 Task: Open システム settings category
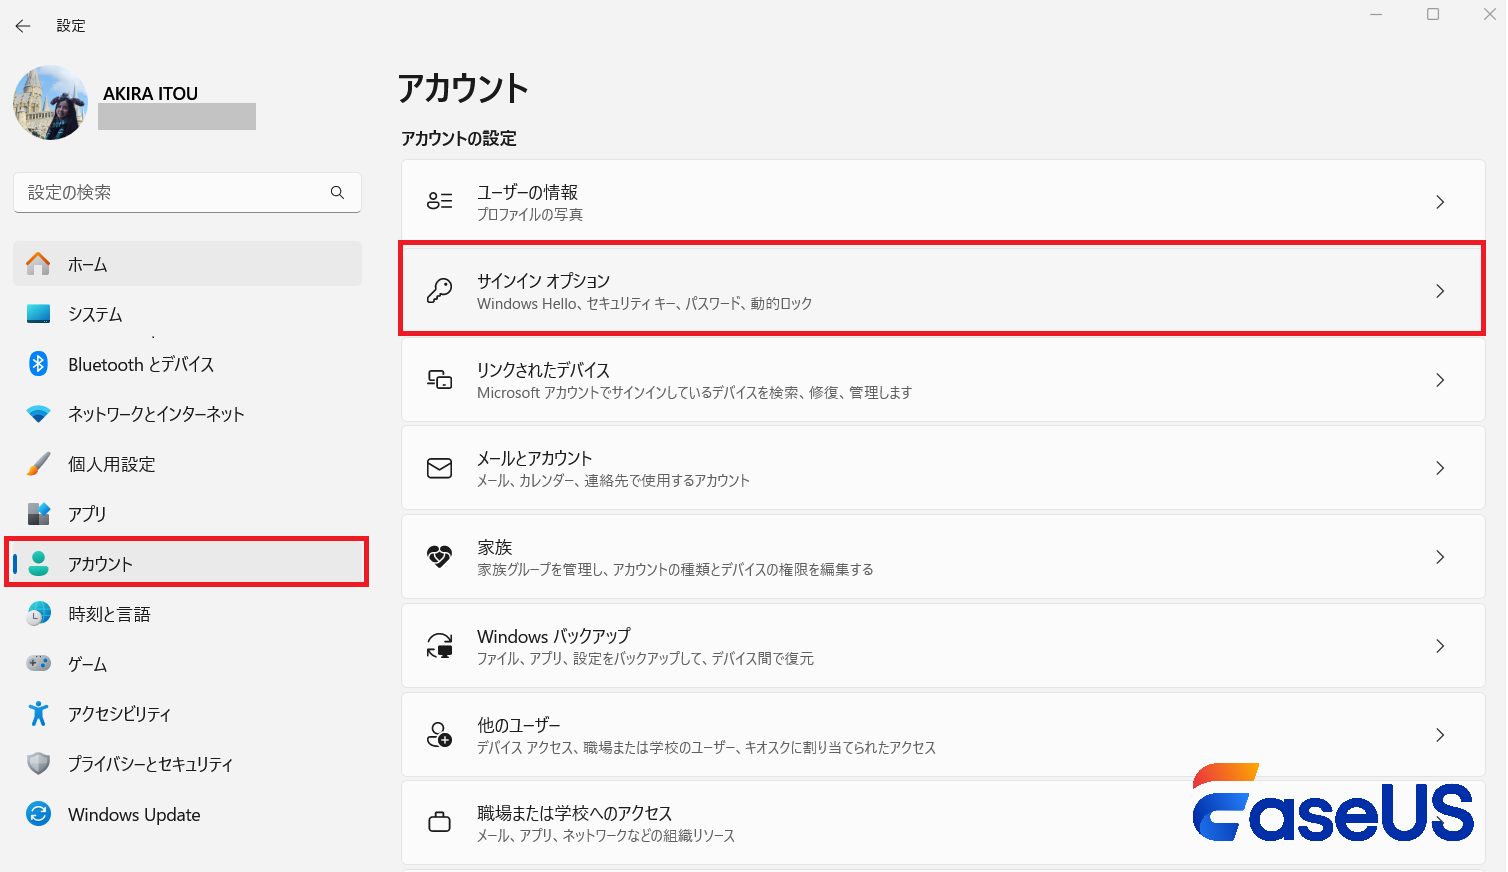(x=95, y=314)
